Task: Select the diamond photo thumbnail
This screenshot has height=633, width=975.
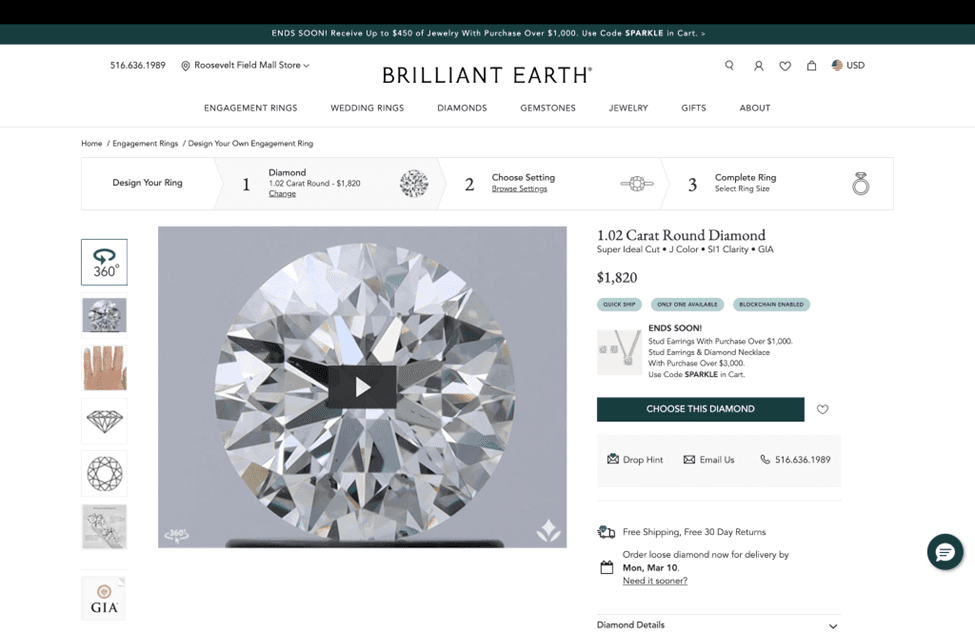Action: coord(104,315)
